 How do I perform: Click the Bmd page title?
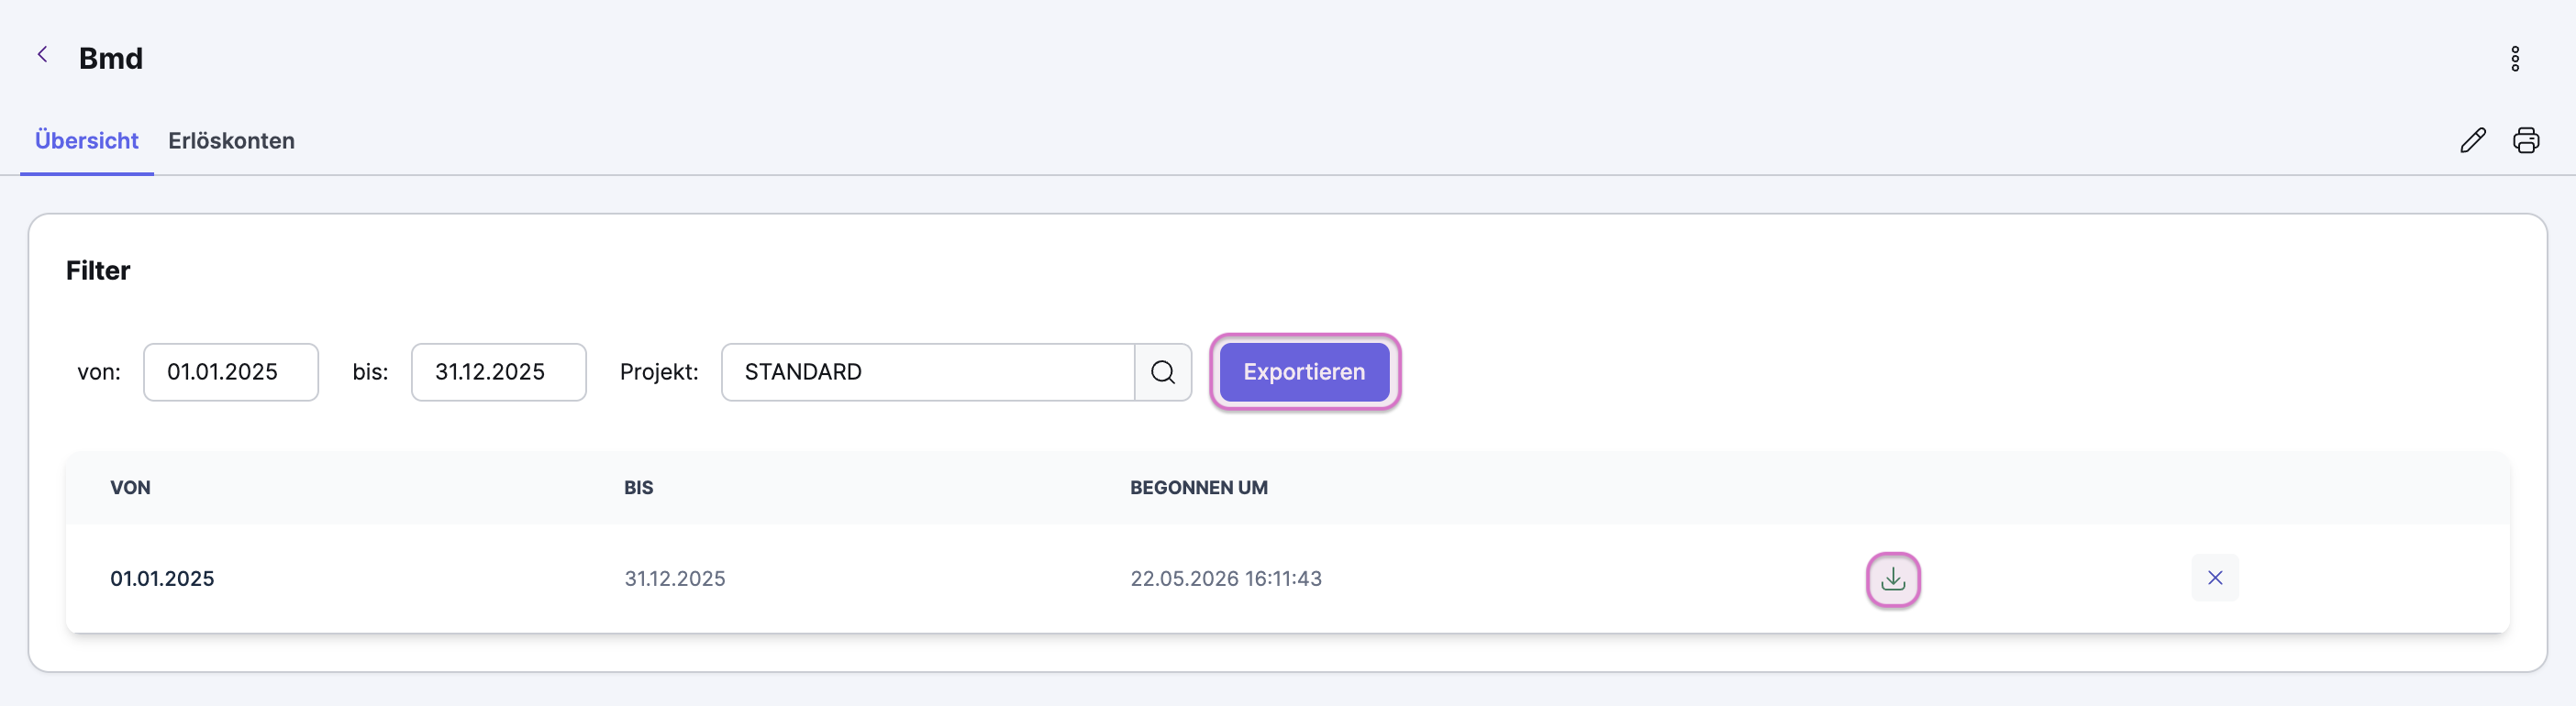(x=111, y=58)
